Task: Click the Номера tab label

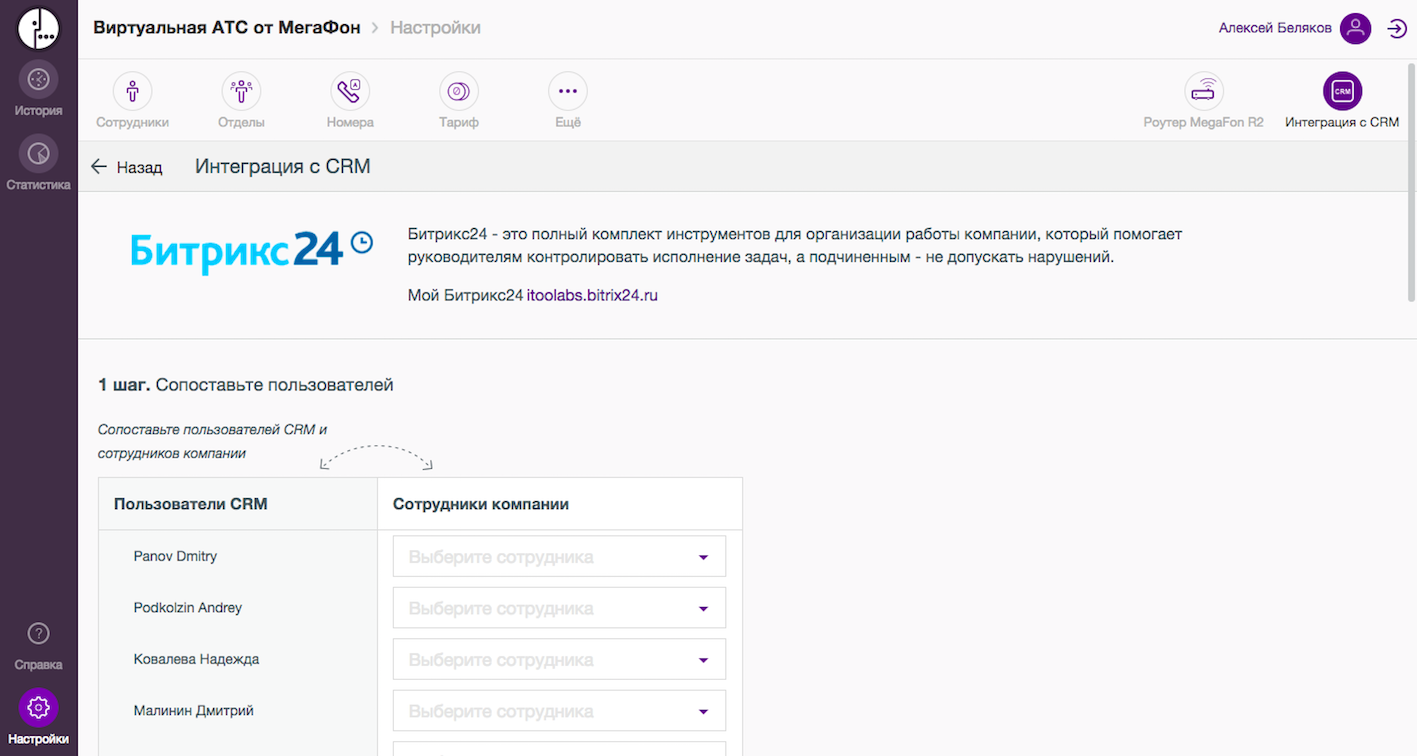Action: (350, 123)
